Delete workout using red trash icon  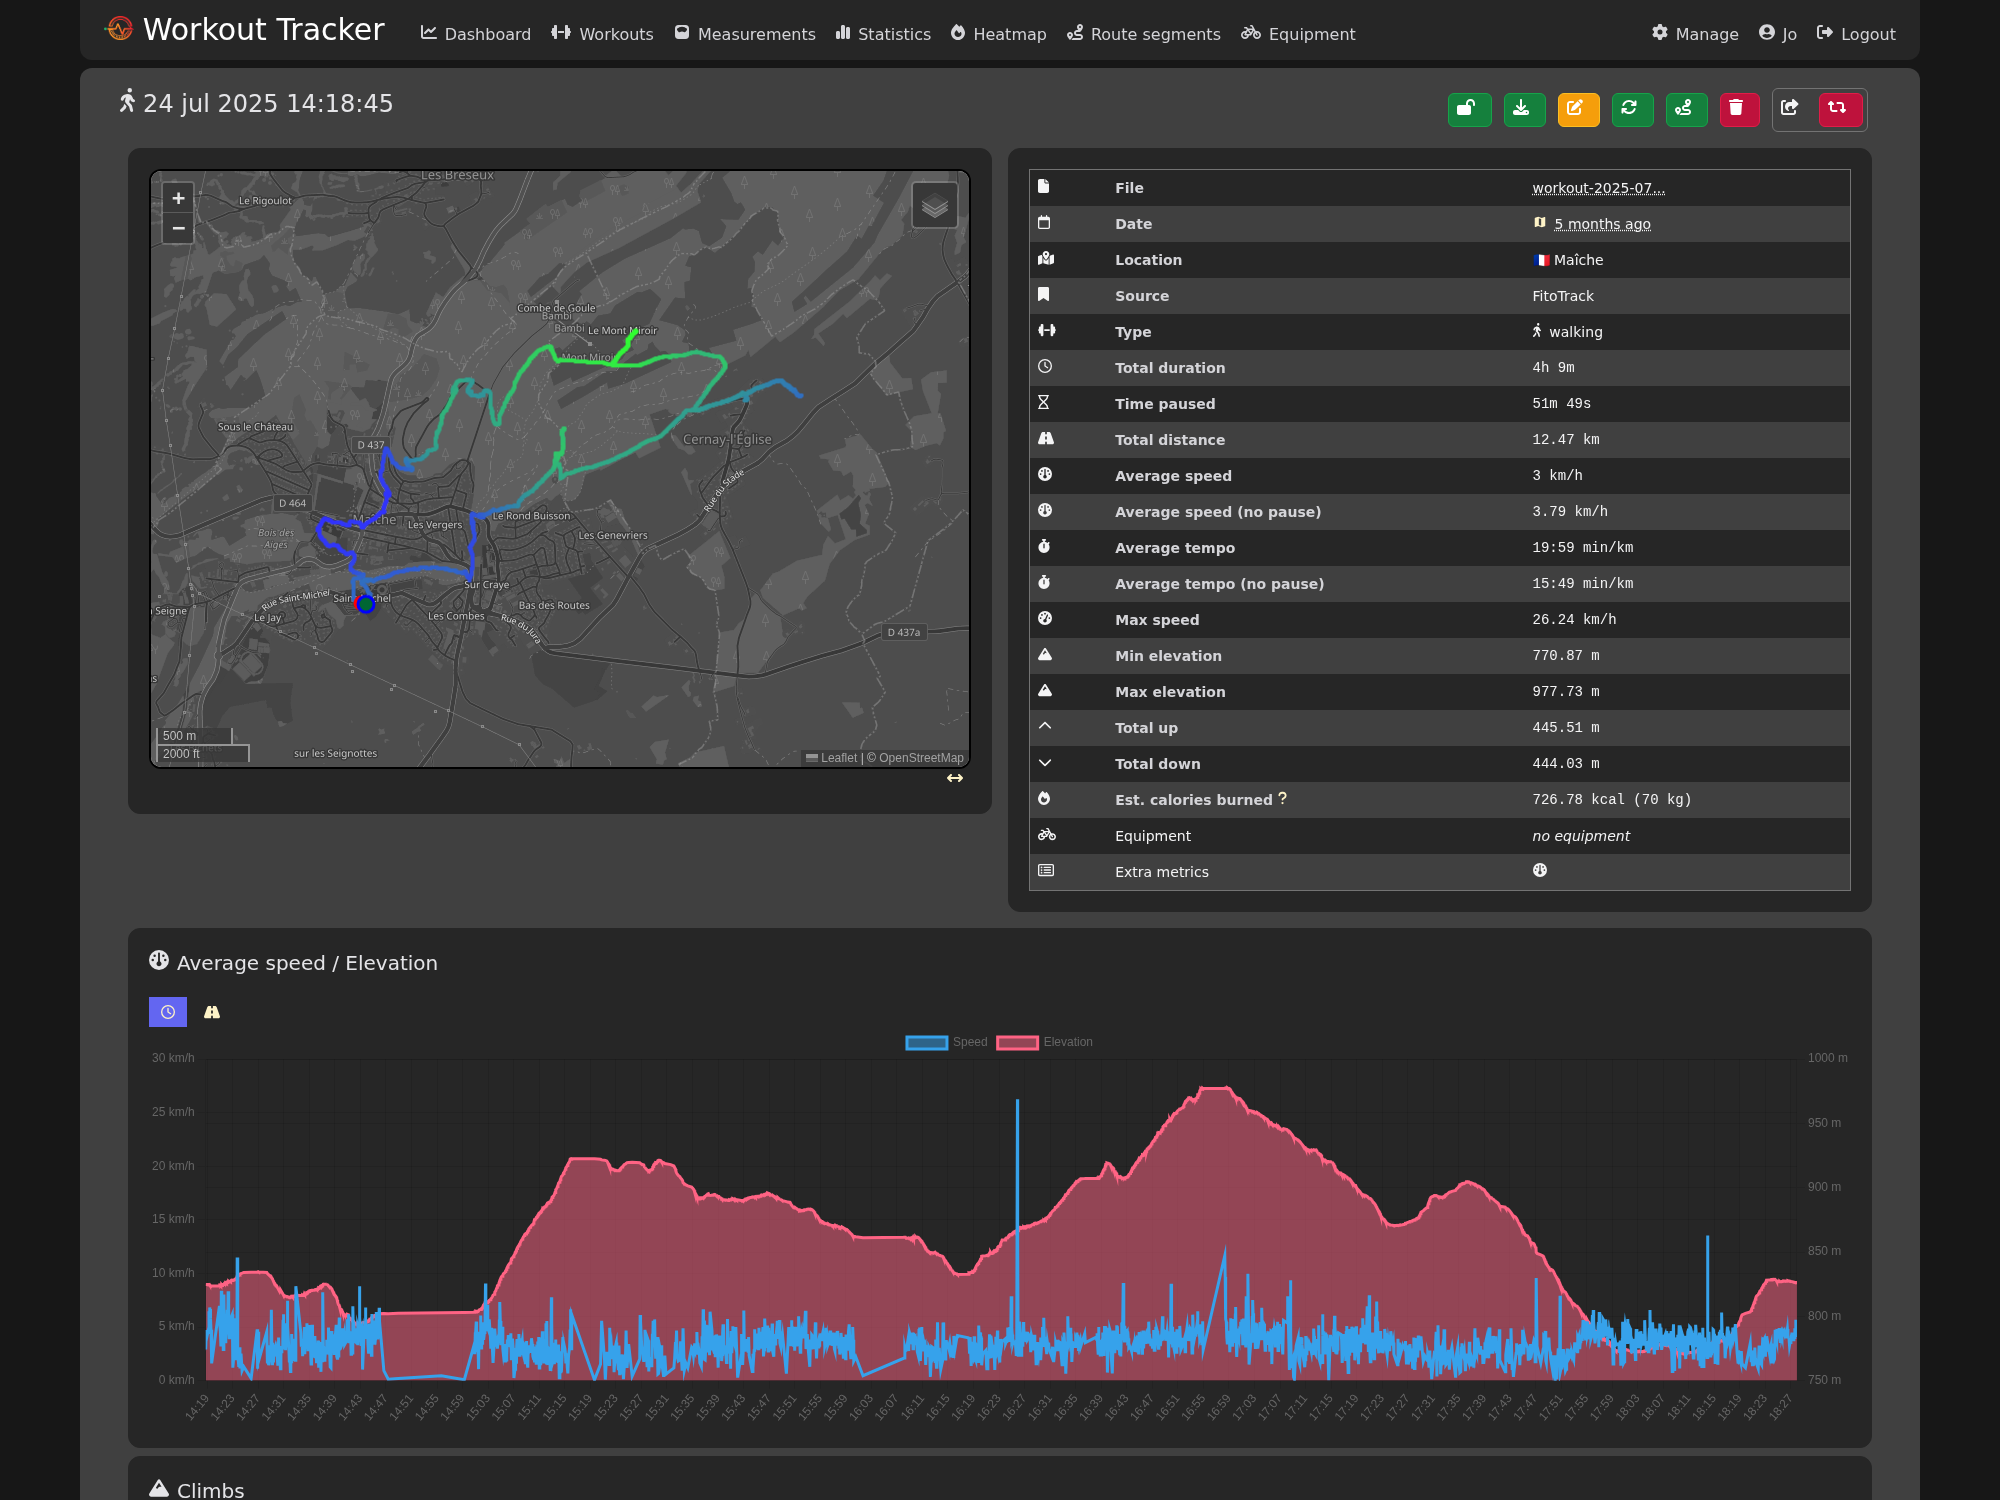1738,109
